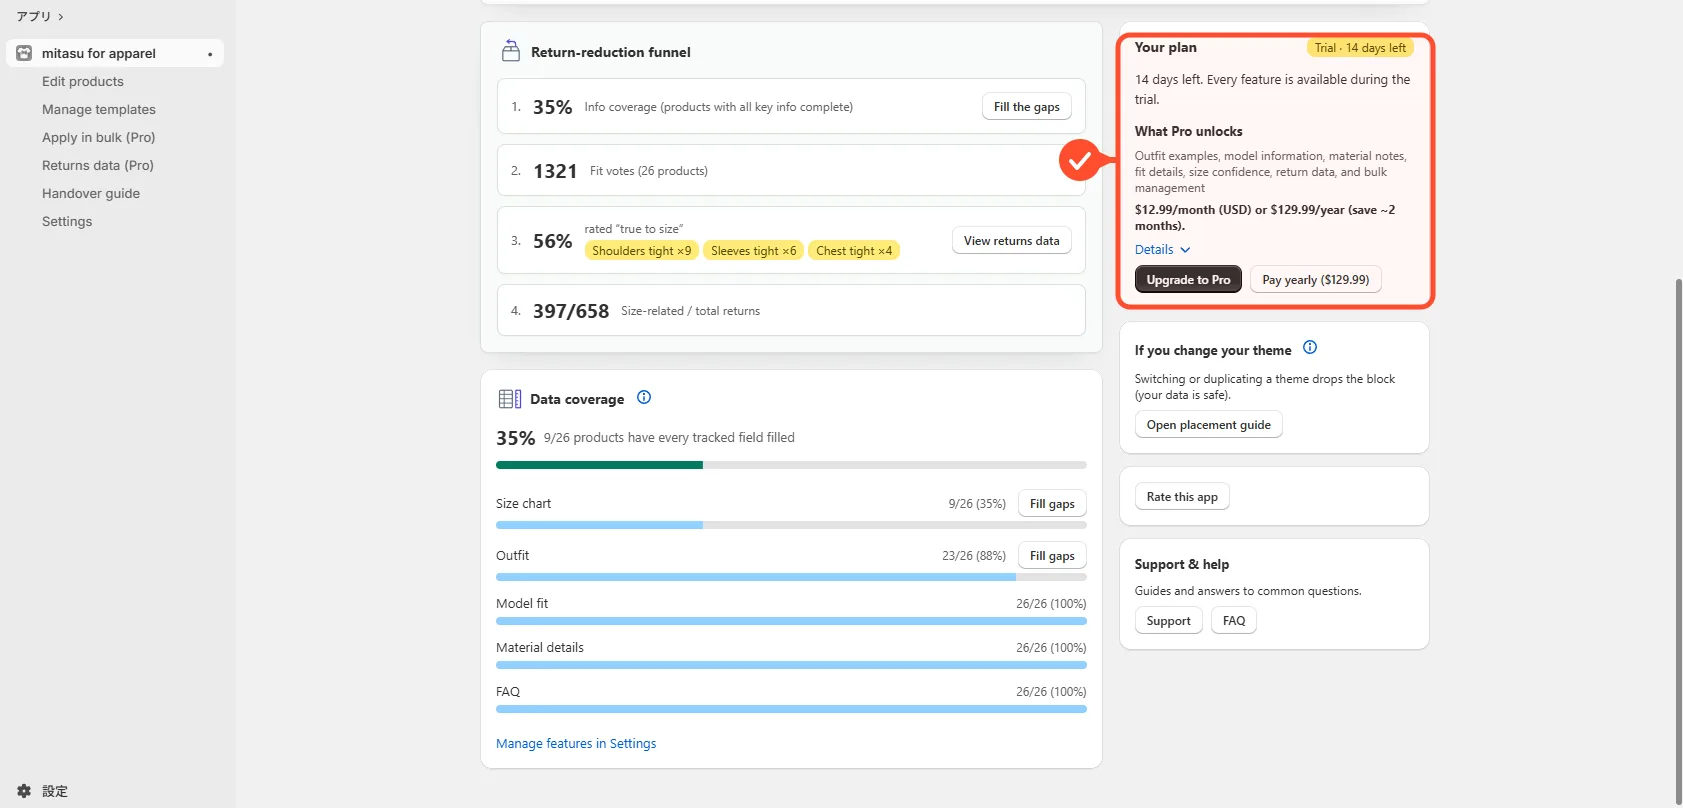1683x808 pixels.
Task: Go to Returns data (Pro) page
Action: [98, 166]
